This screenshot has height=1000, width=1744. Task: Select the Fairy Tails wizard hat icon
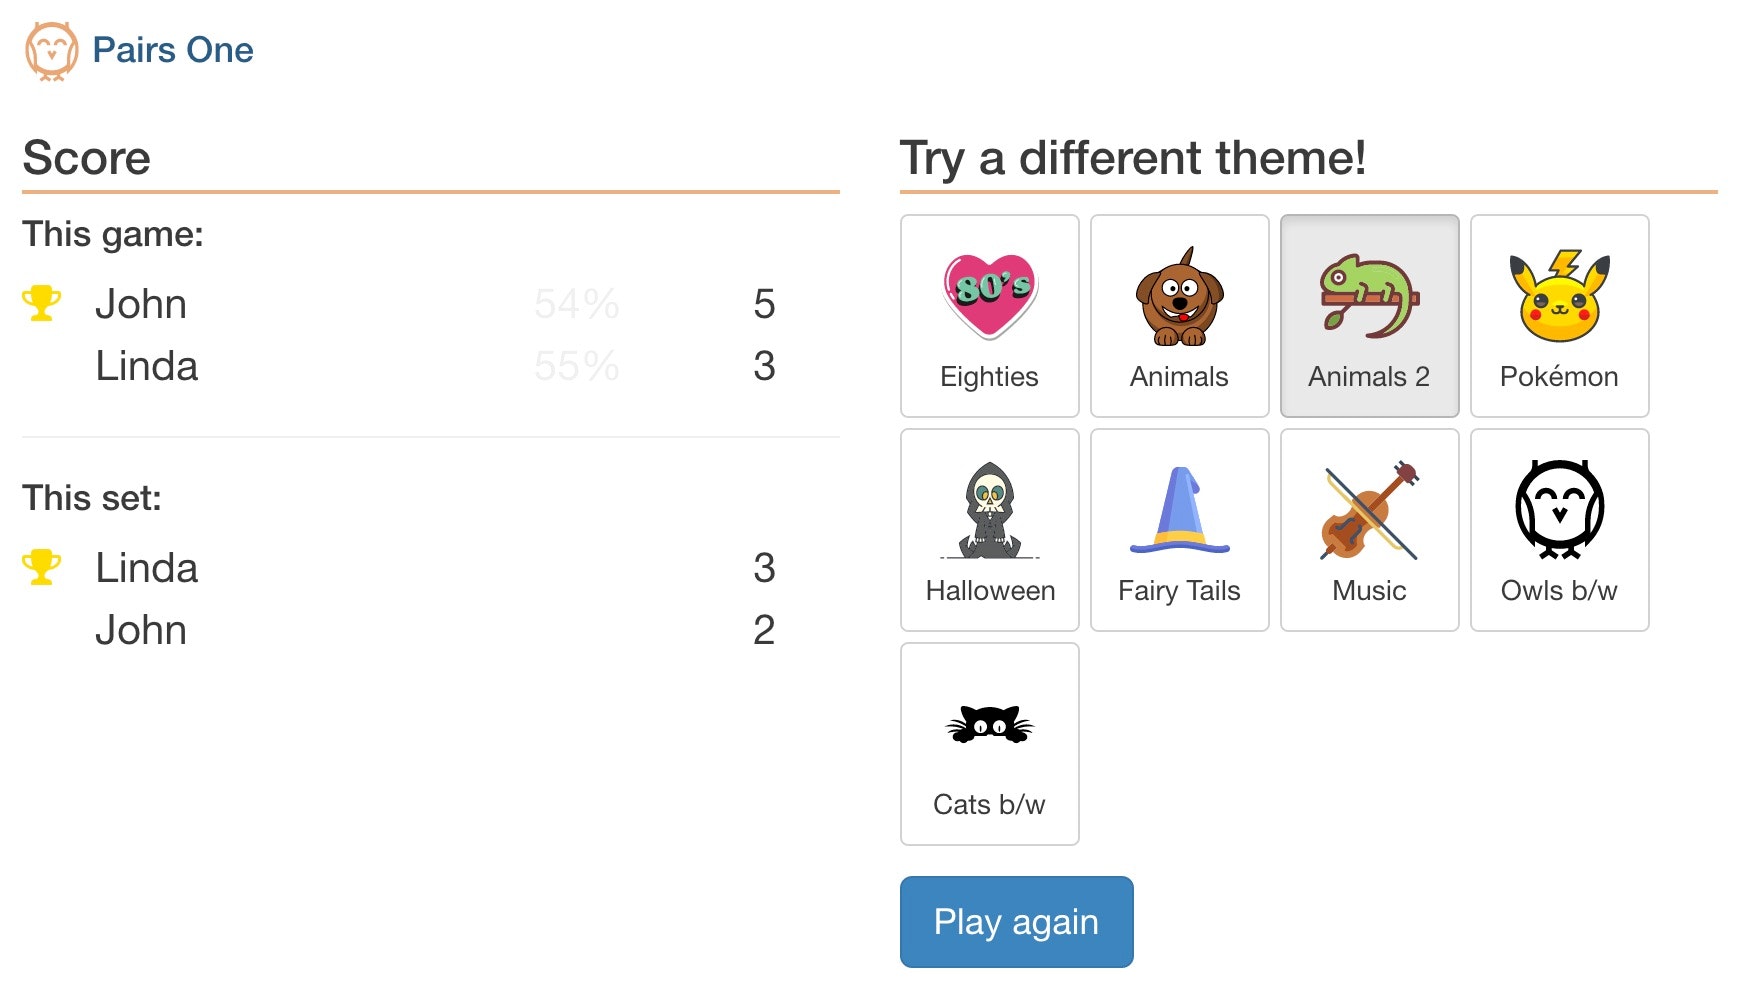pyautogui.click(x=1179, y=510)
